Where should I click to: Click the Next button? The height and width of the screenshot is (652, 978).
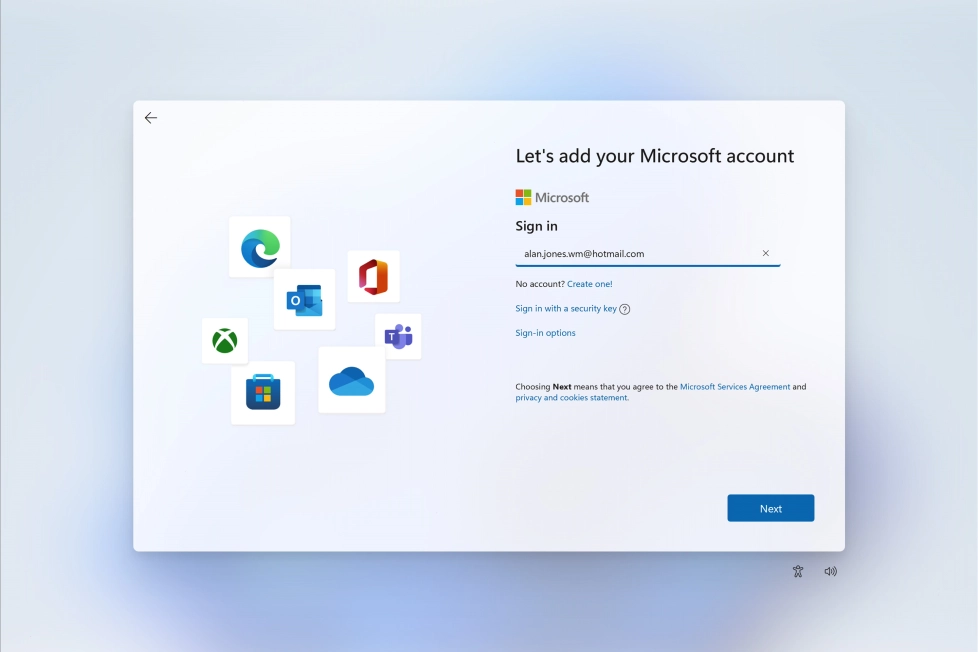pos(770,508)
